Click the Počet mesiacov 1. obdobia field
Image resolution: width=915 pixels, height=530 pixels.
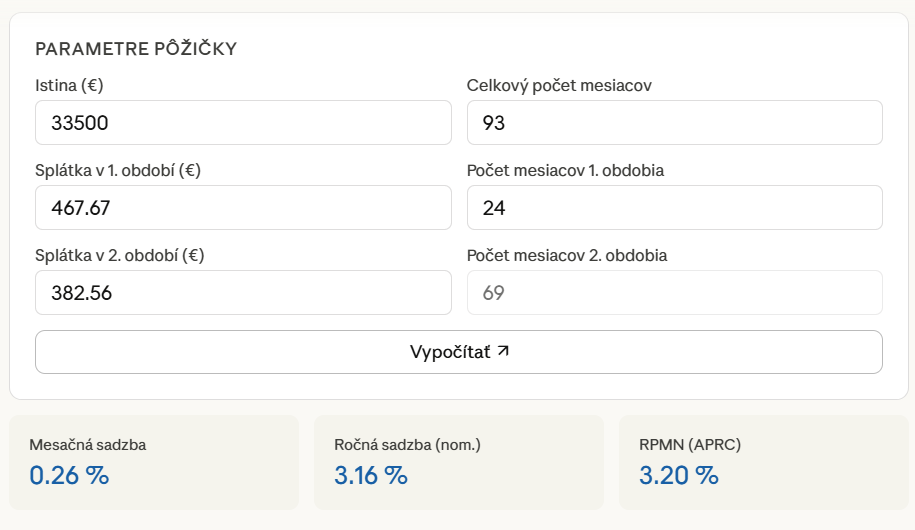pyautogui.click(x=675, y=208)
